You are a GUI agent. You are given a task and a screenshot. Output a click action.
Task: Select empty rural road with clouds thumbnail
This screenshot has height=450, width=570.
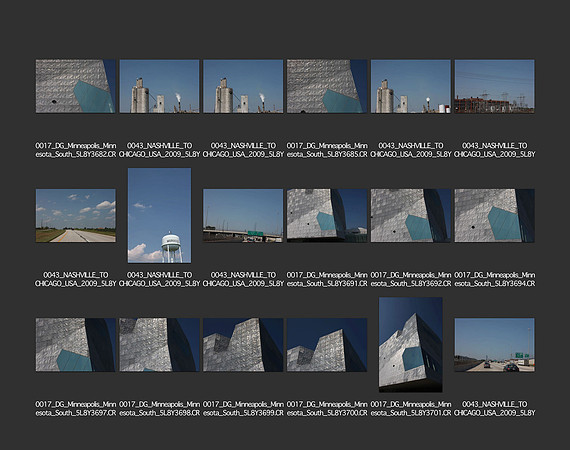tap(76, 215)
